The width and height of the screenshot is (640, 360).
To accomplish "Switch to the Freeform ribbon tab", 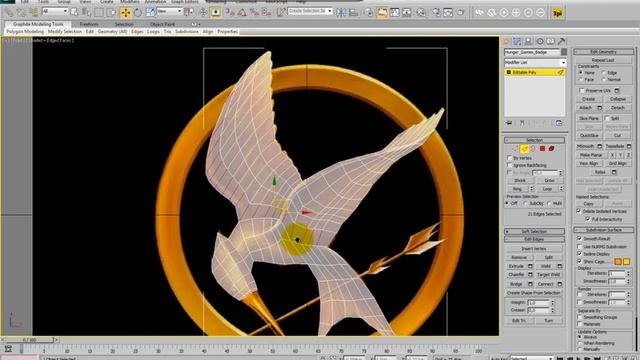I will click(x=89, y=24).
